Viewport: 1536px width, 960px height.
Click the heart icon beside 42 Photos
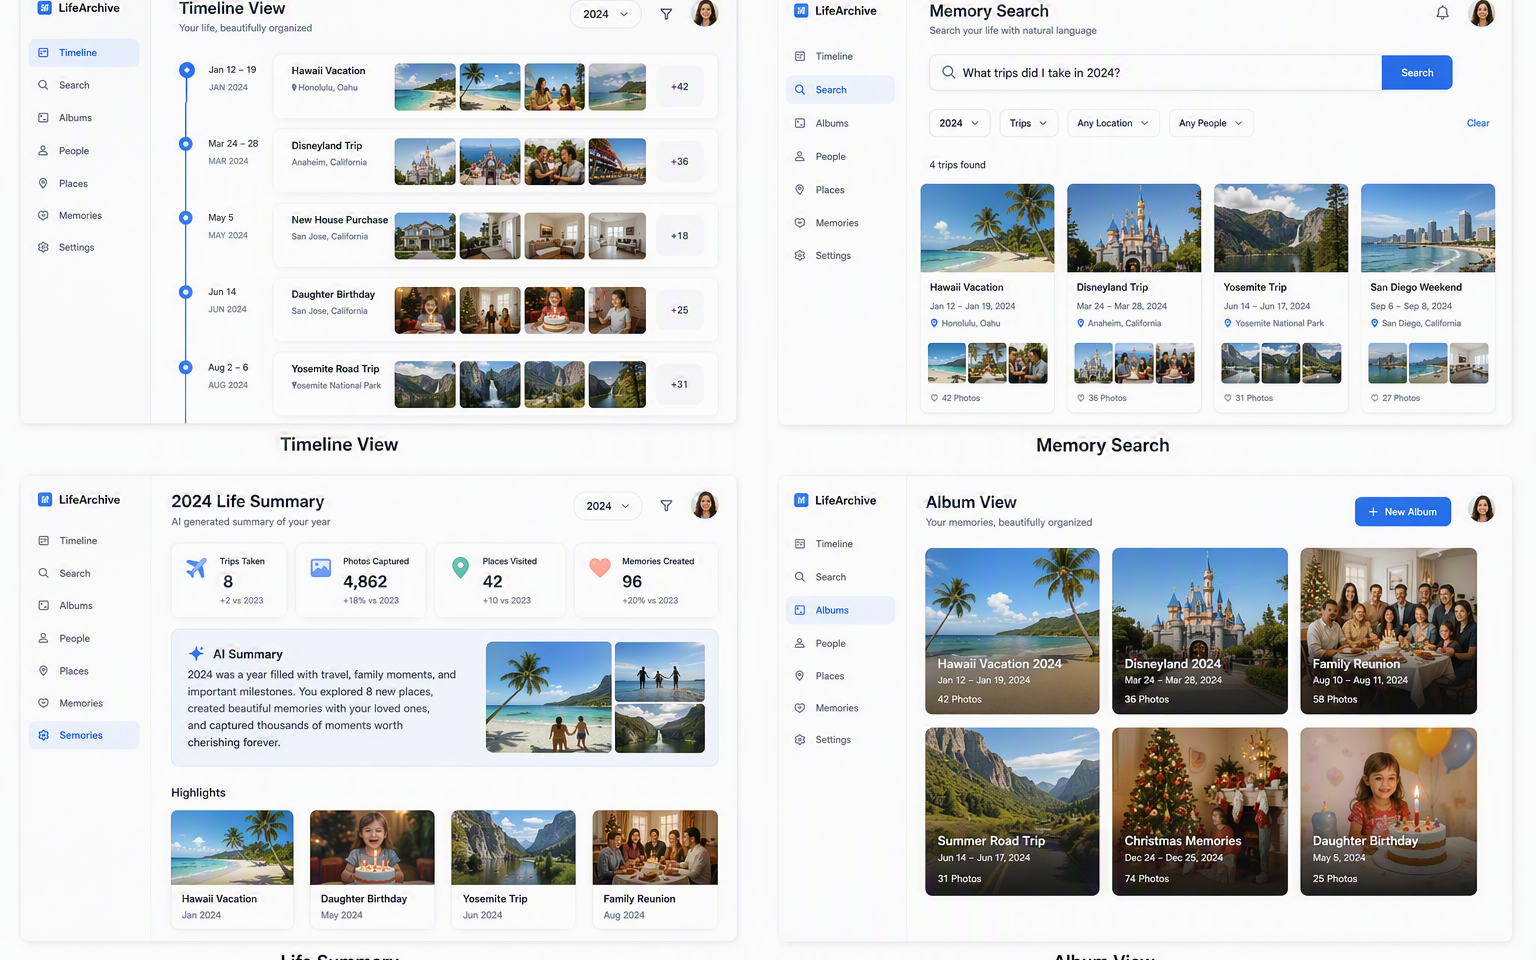click(x=935, y=398)
